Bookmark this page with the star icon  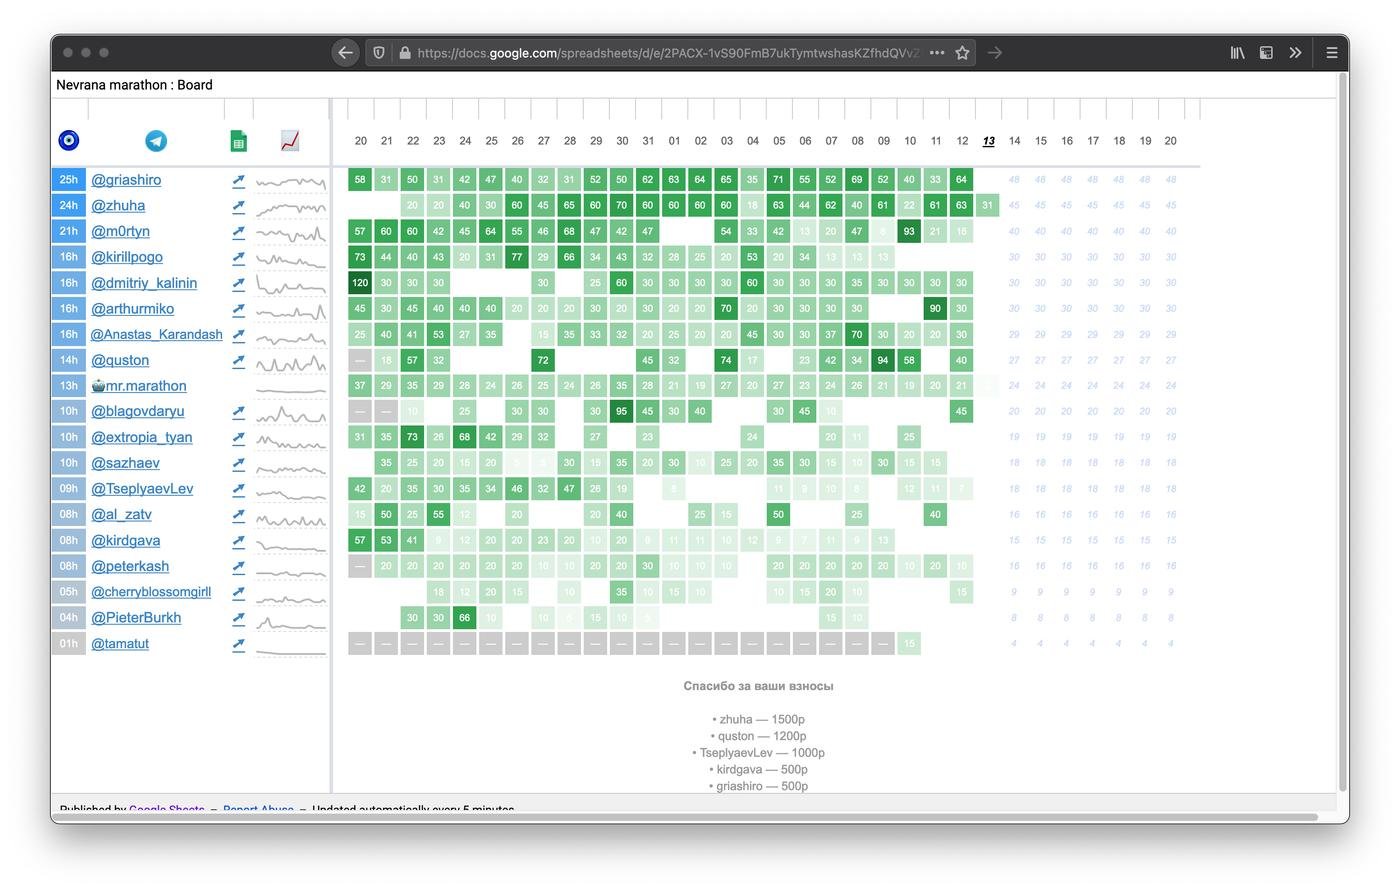pos(962,53)
